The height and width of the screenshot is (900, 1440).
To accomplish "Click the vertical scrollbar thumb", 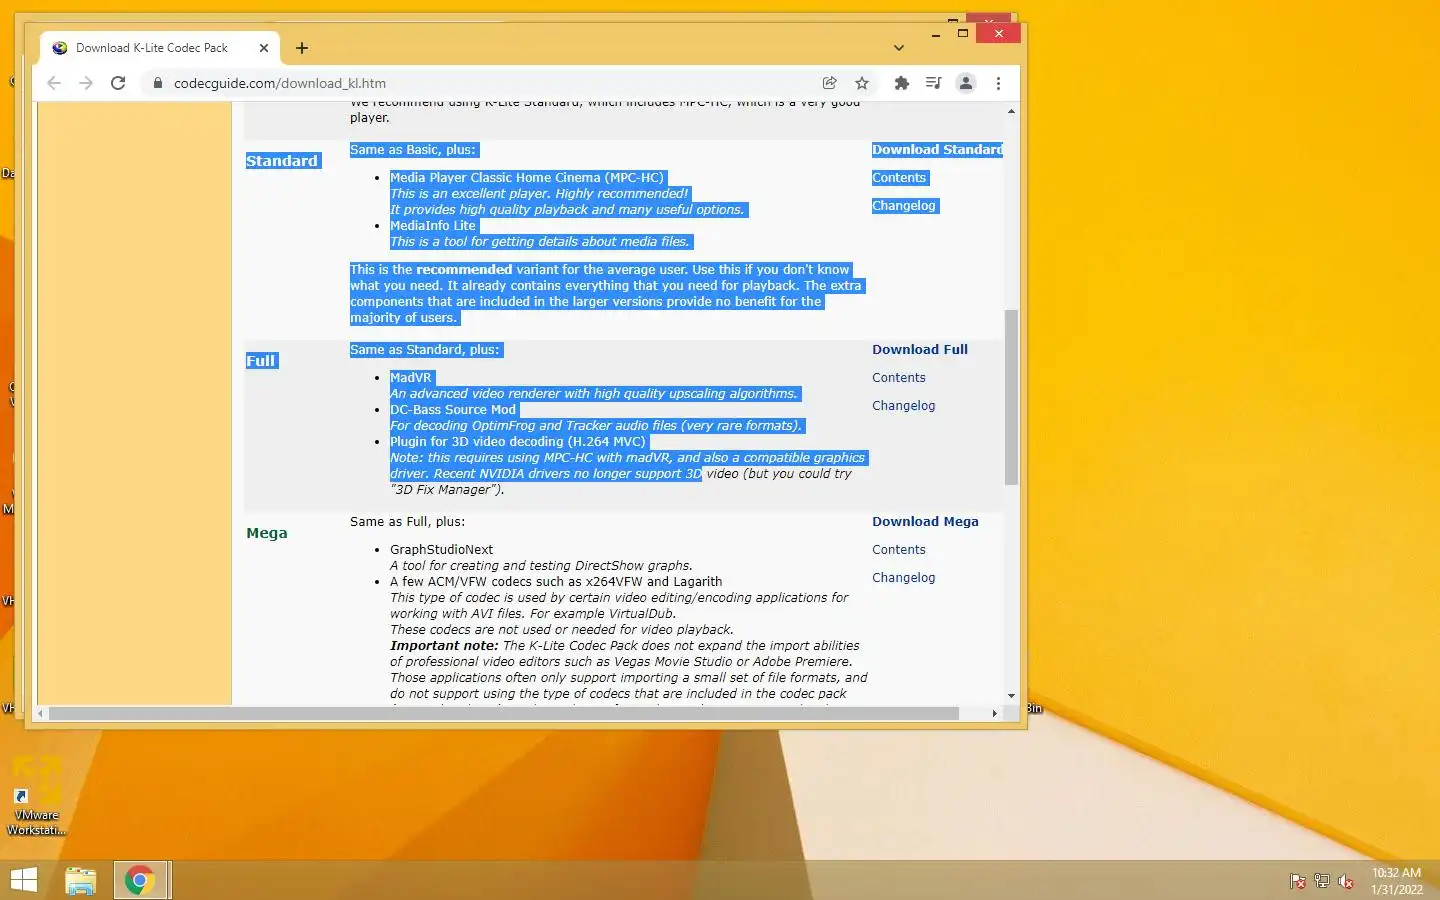I will tap(1011, 397).
